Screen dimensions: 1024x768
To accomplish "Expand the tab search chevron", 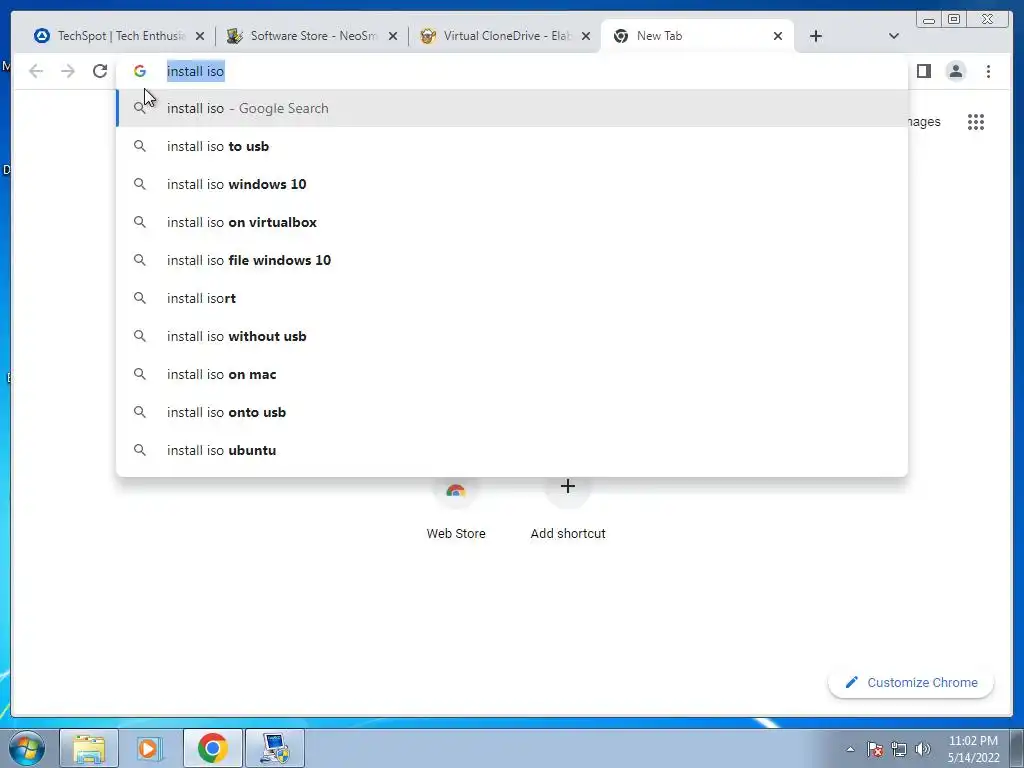I will pos(894,36).
